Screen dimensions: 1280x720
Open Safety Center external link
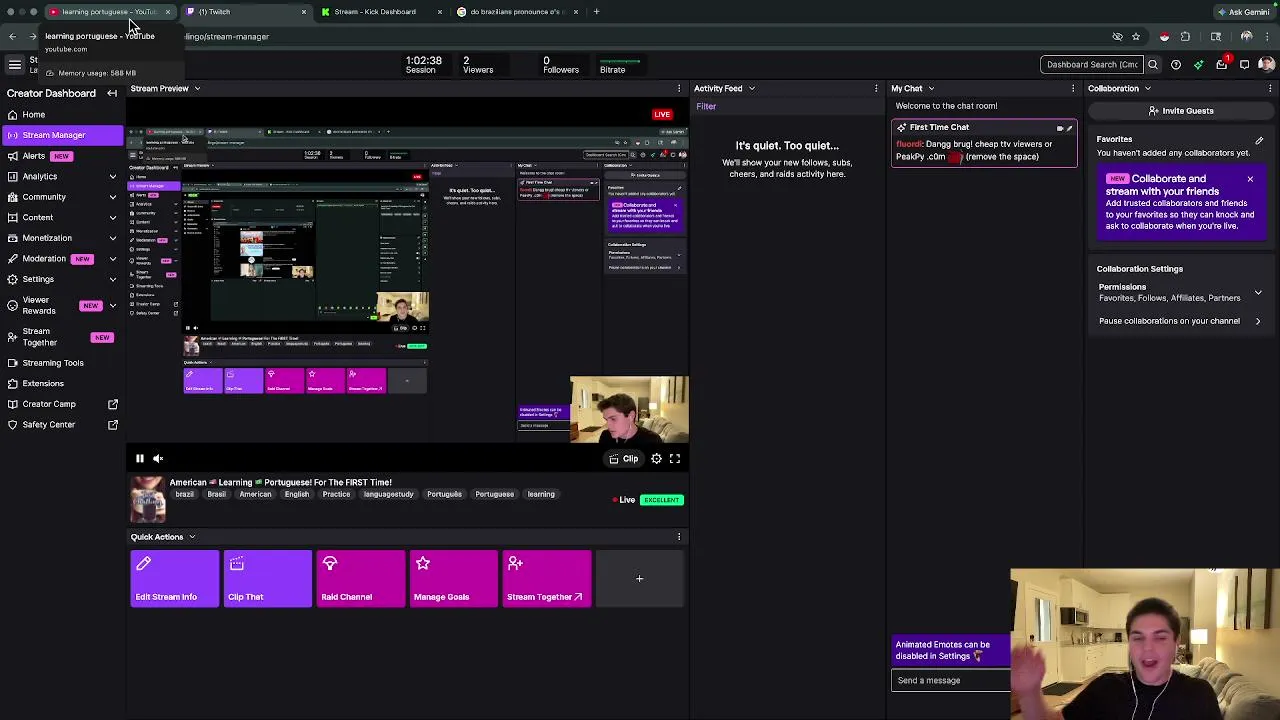(113, 425)
